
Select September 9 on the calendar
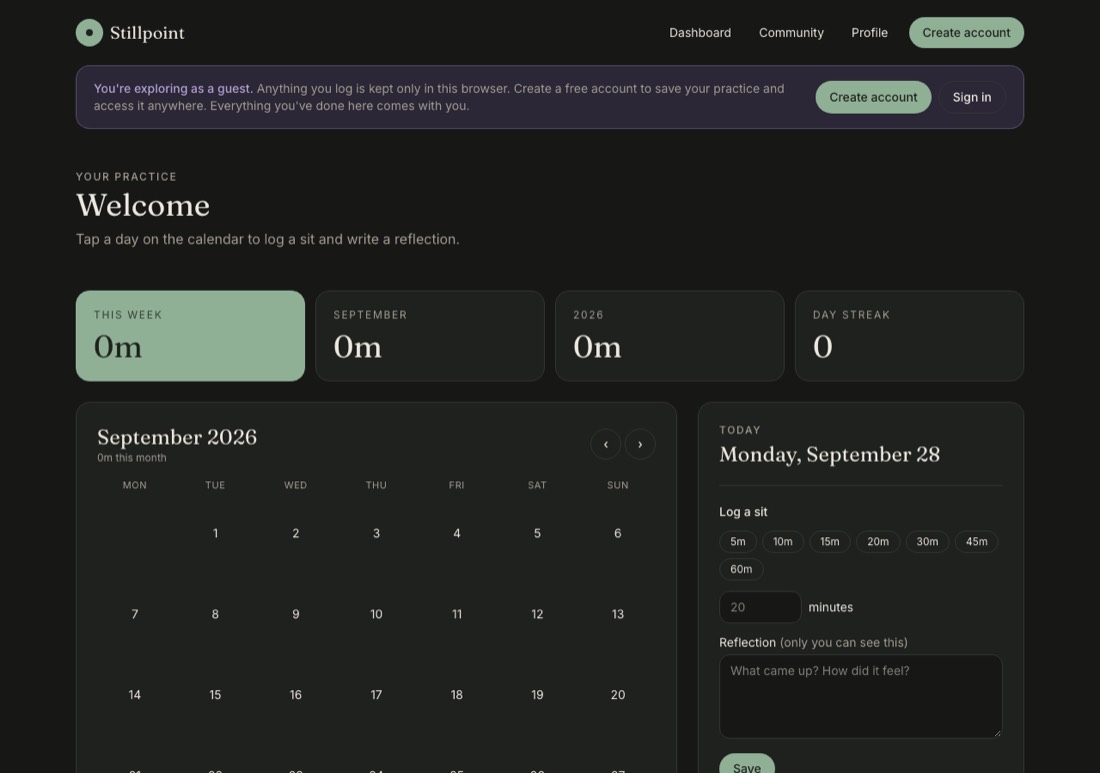[x=295, y=614]
